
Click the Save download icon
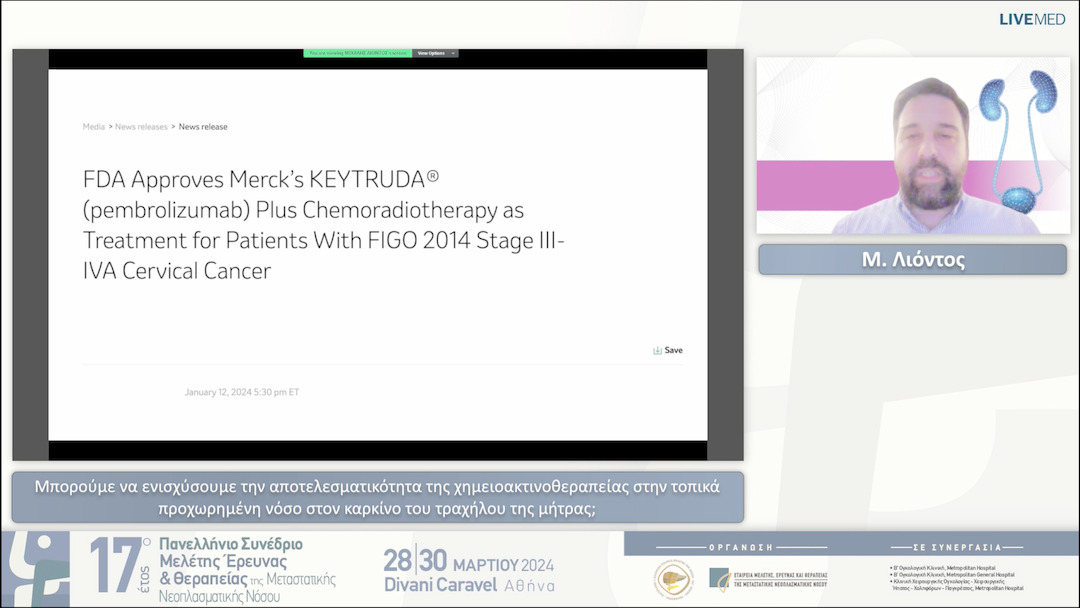[x=657, y=350]
